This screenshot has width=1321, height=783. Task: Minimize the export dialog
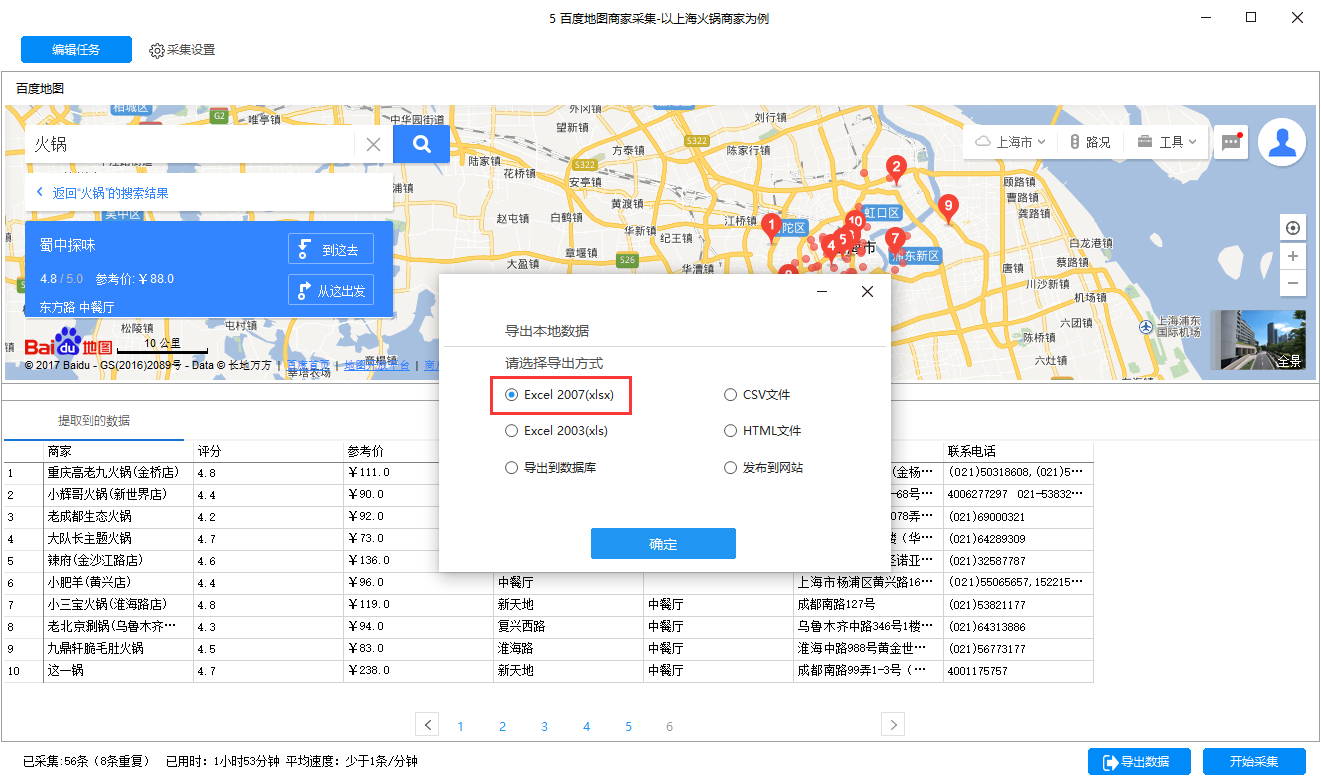(x=821, y=292)
